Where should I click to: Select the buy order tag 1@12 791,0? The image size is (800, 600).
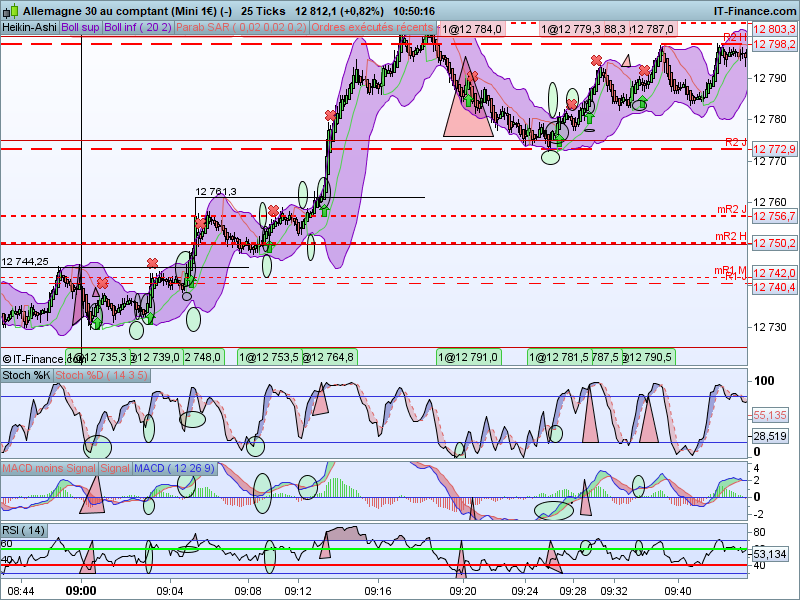(x=469, y=357)
